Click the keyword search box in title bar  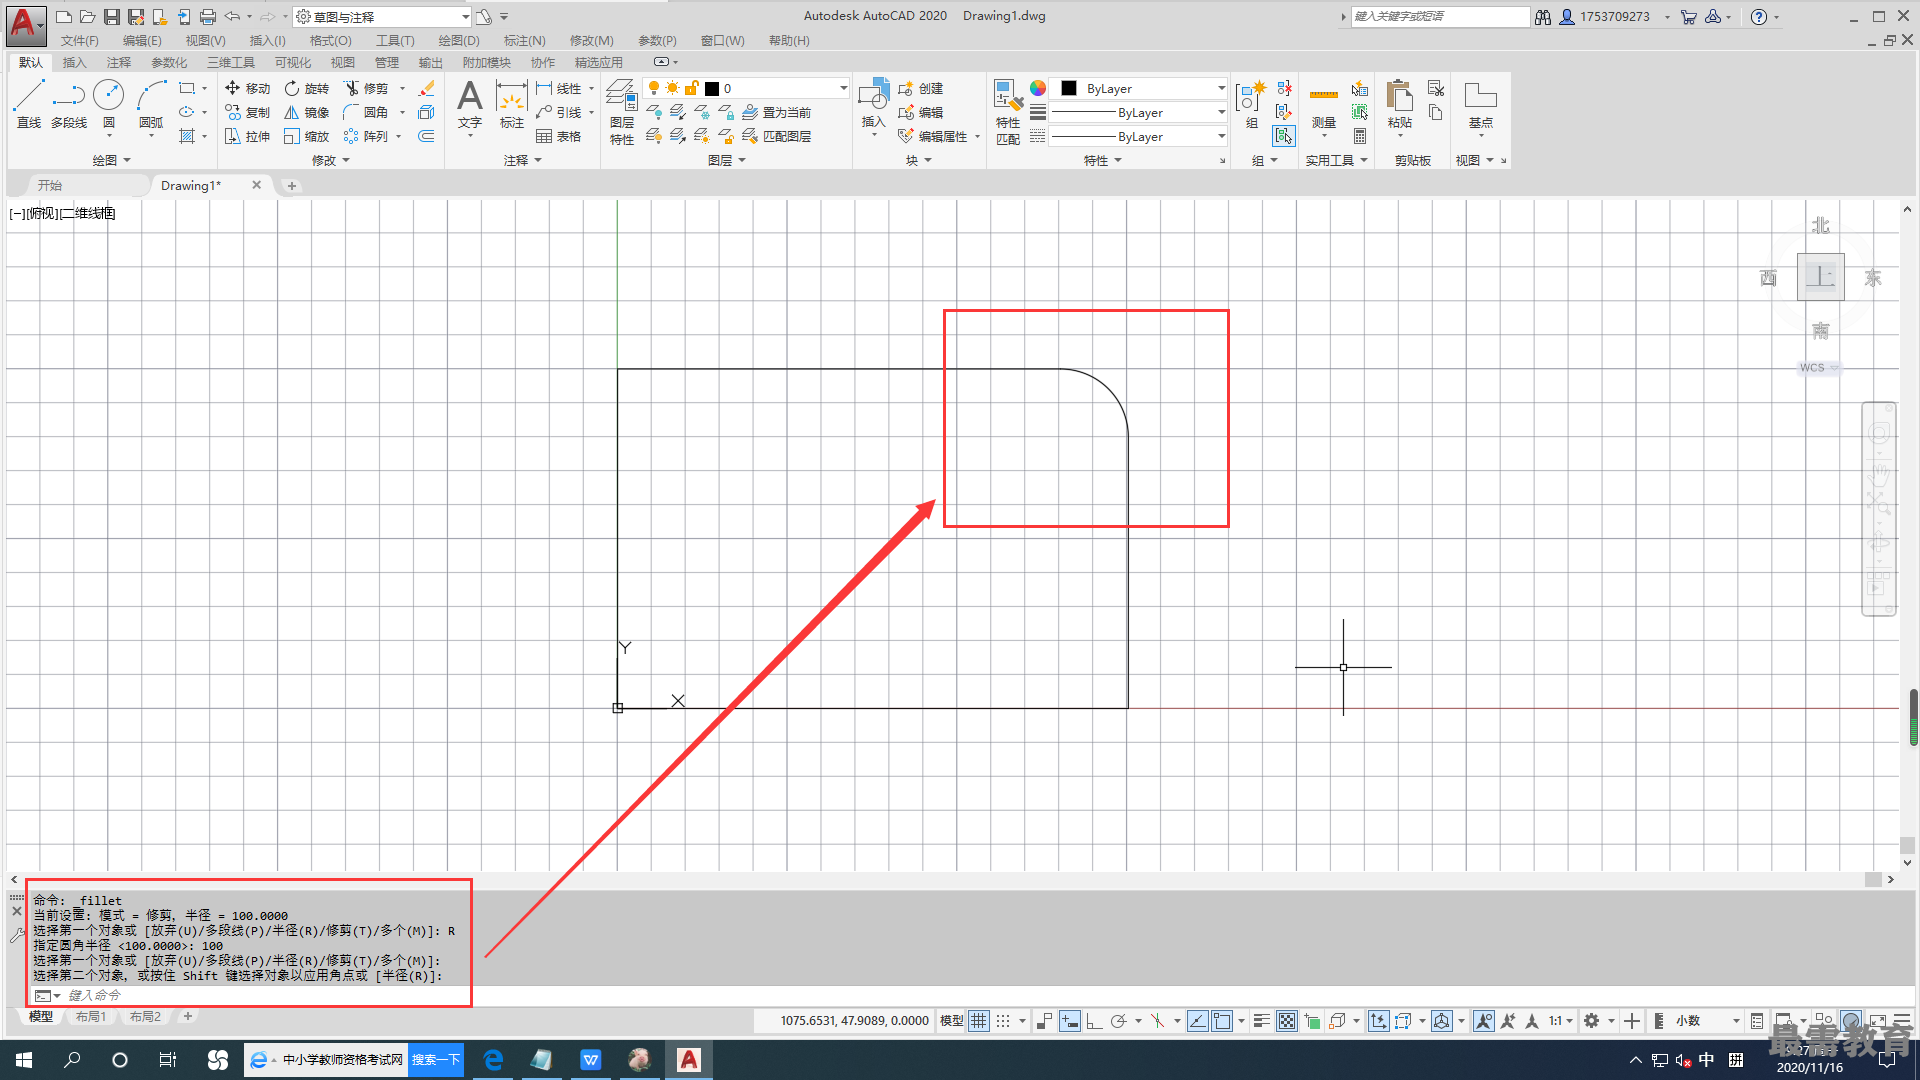[x=1440, y=17]
